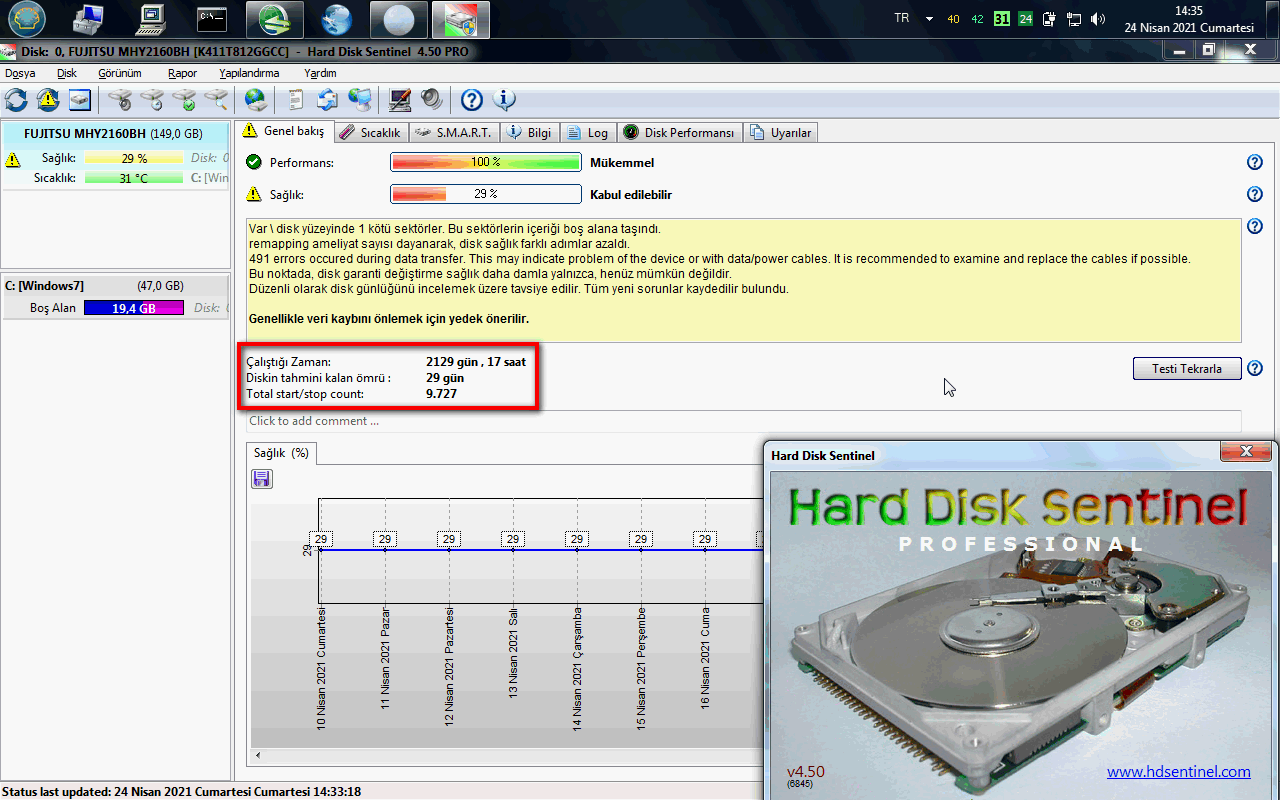Click the disk test icon with clock
1280x800 pixels.
tap(152, 100)
